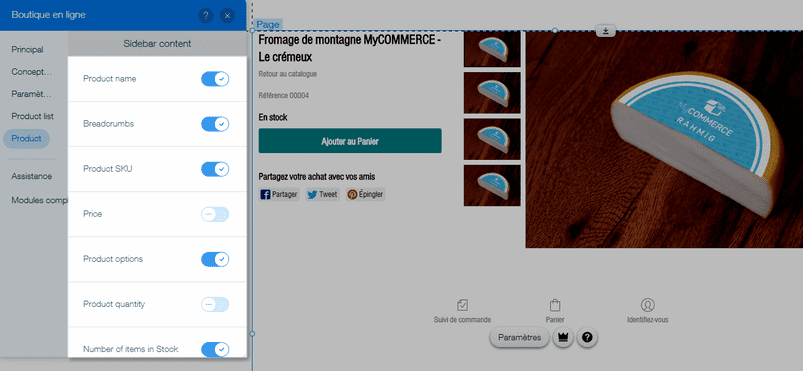Viewport: 803px width, 371px height.
Task: Click the large cheese product image
Action: coord(664,139)
